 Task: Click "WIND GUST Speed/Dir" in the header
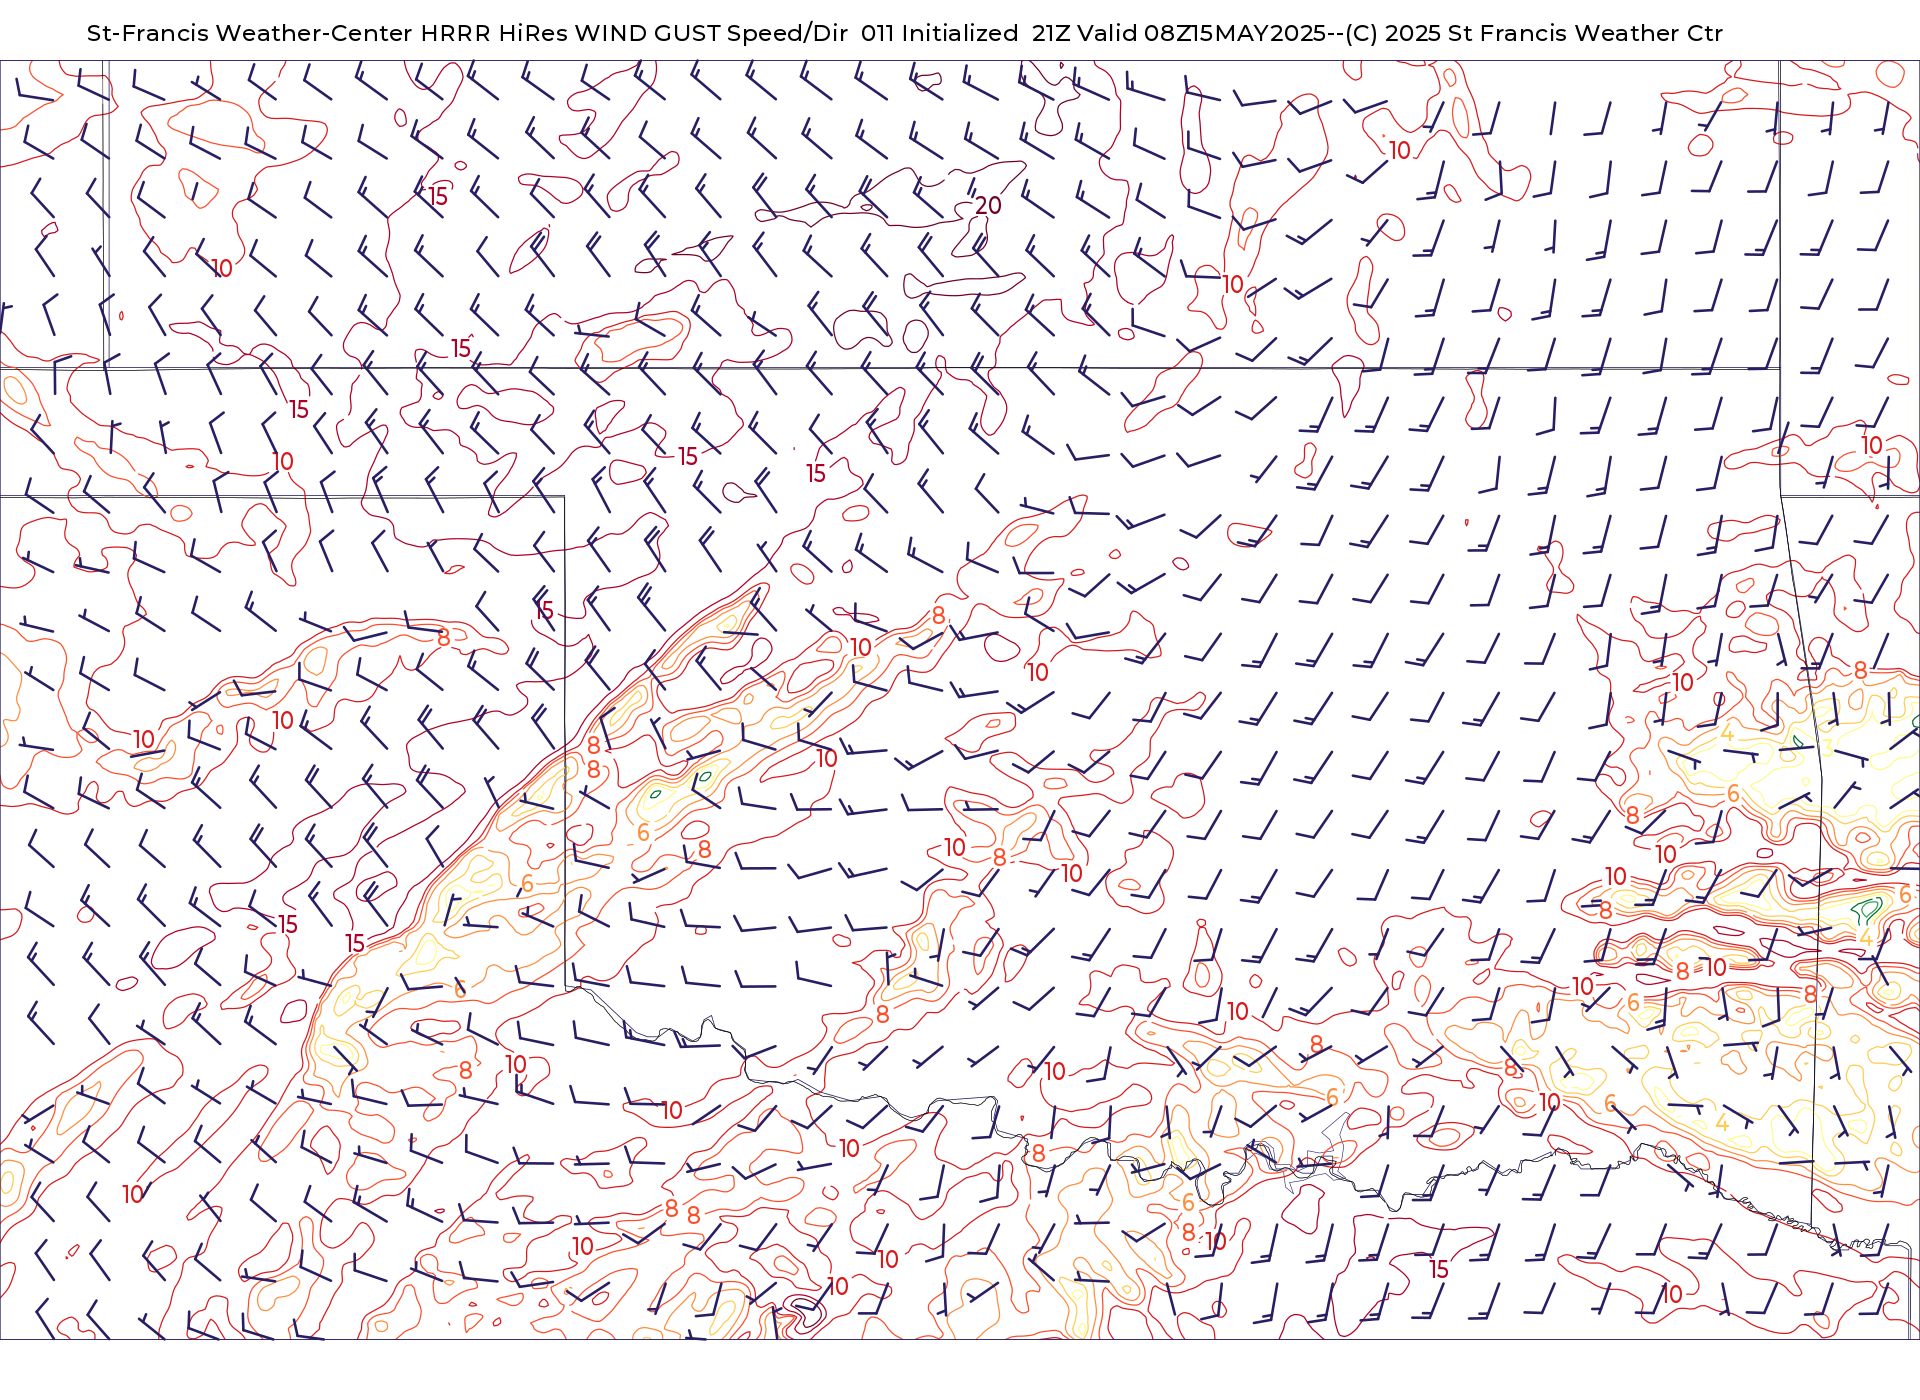coord(711,33)
